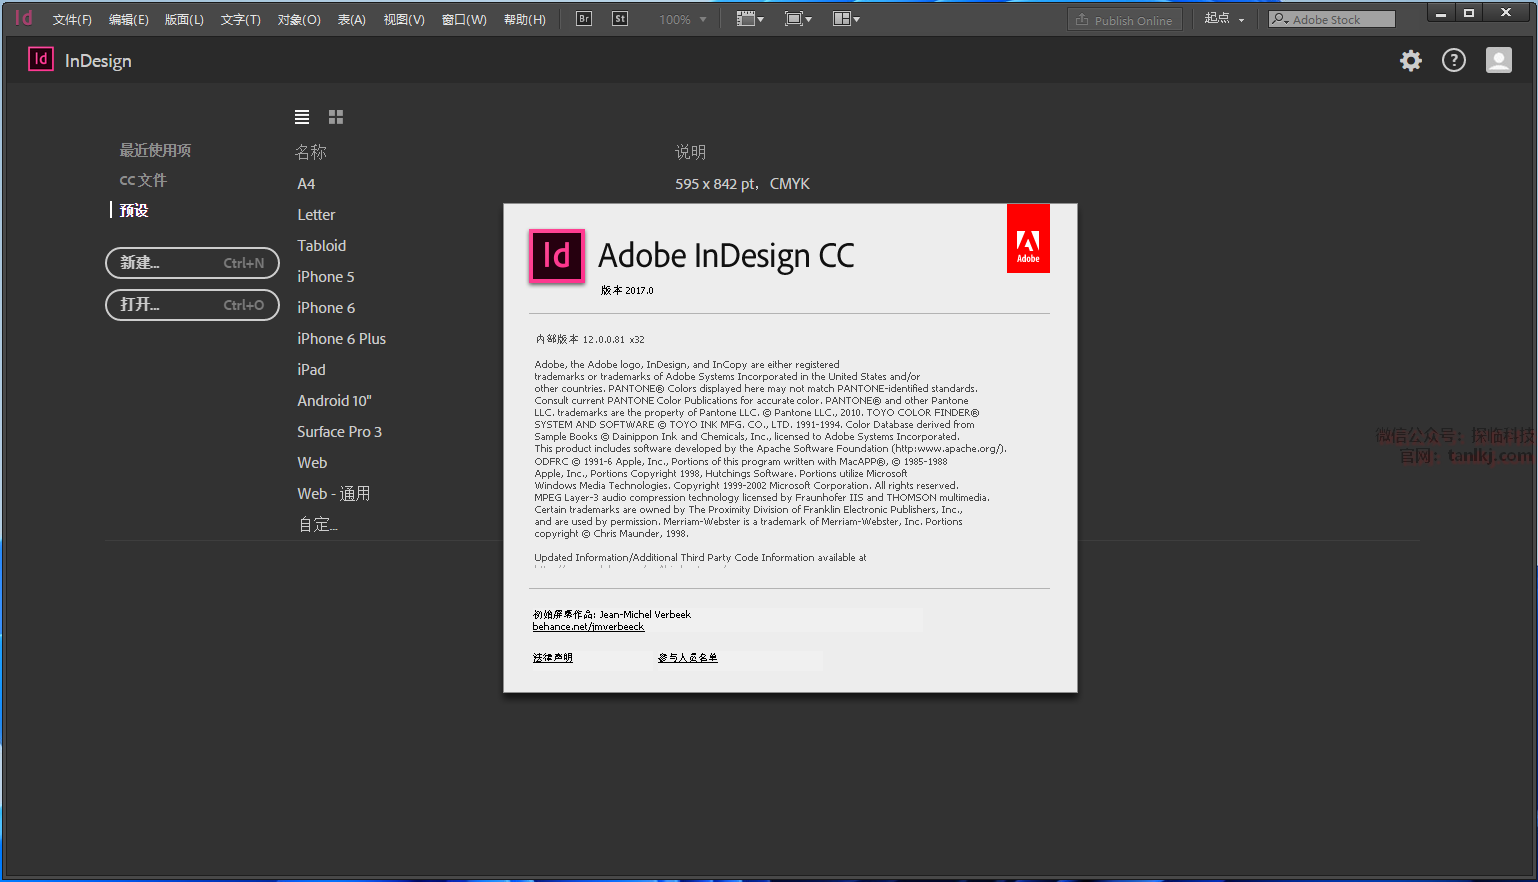Image resolution: width=1538 pixels, height=882 pixels.
Task: Open the screen mode dropdown
Action: click(798, 19)
